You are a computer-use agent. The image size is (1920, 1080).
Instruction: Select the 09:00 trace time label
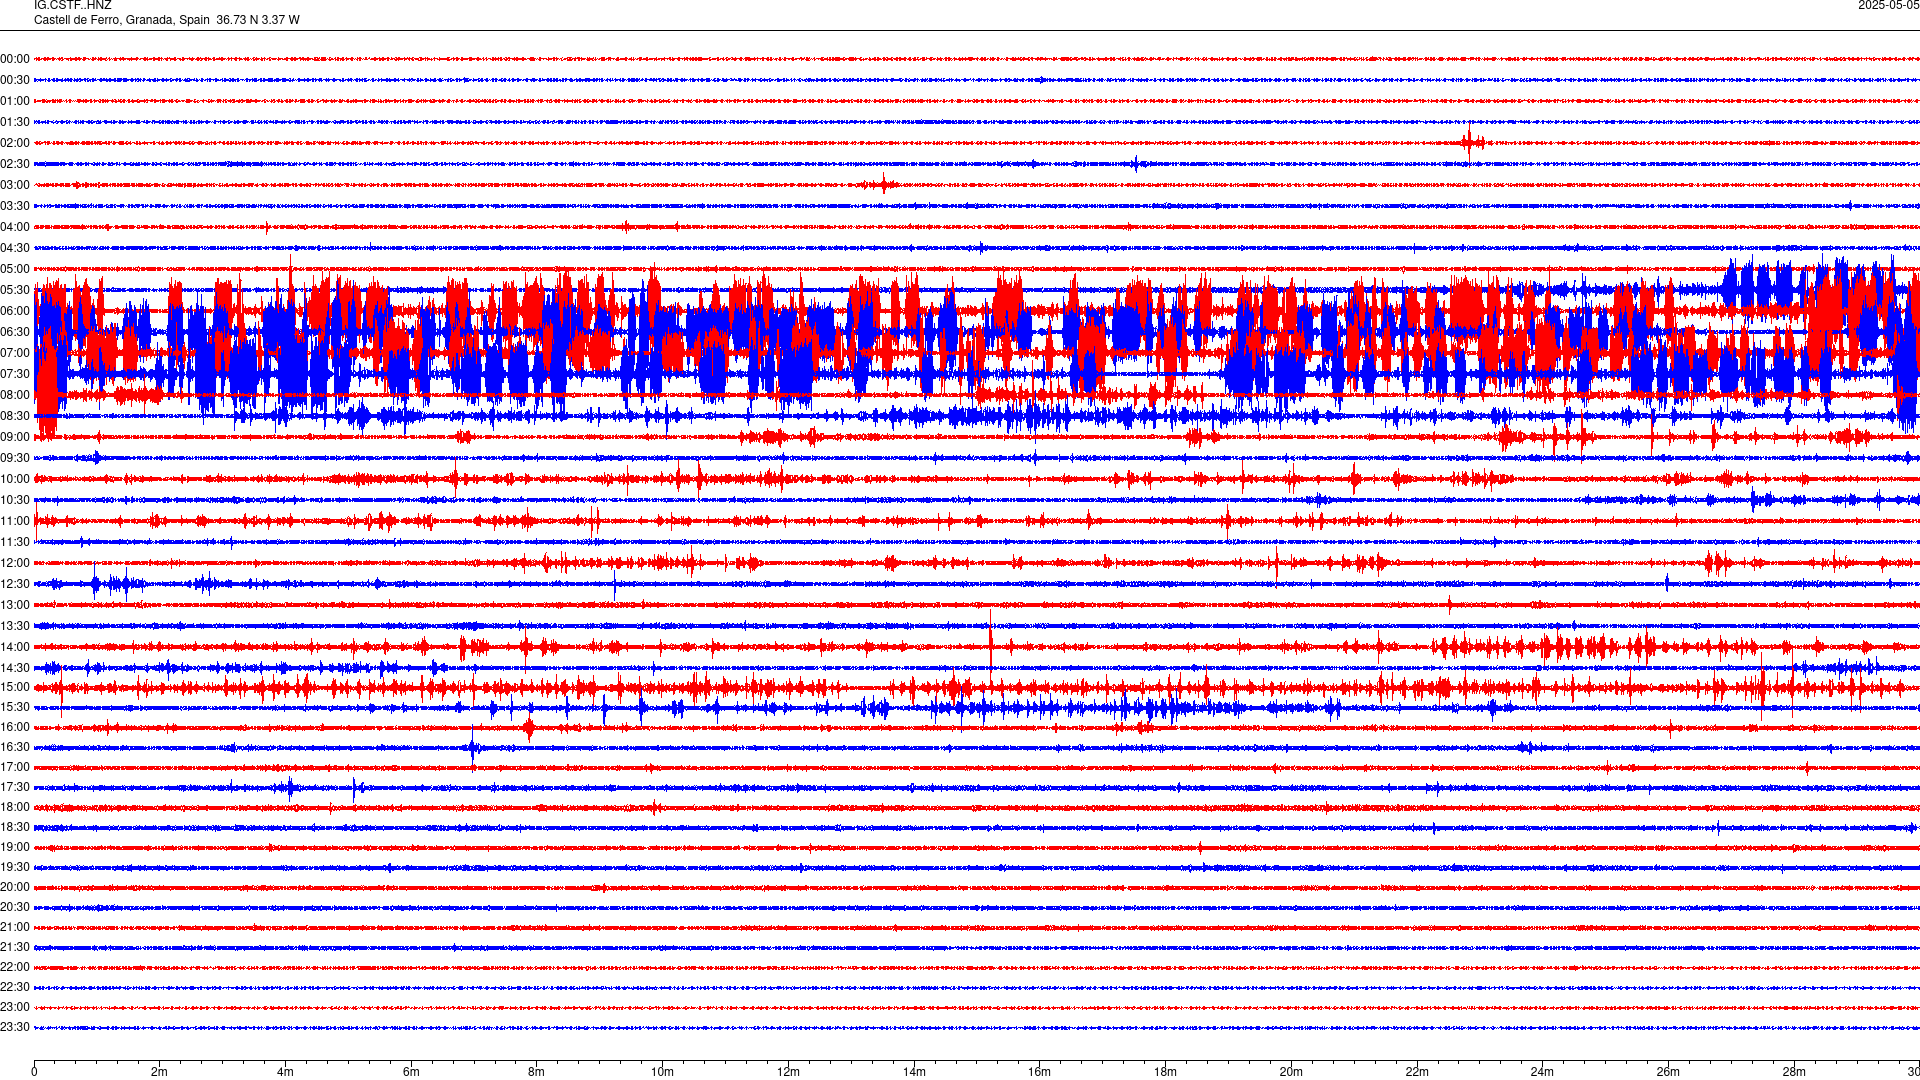(15, 437)
